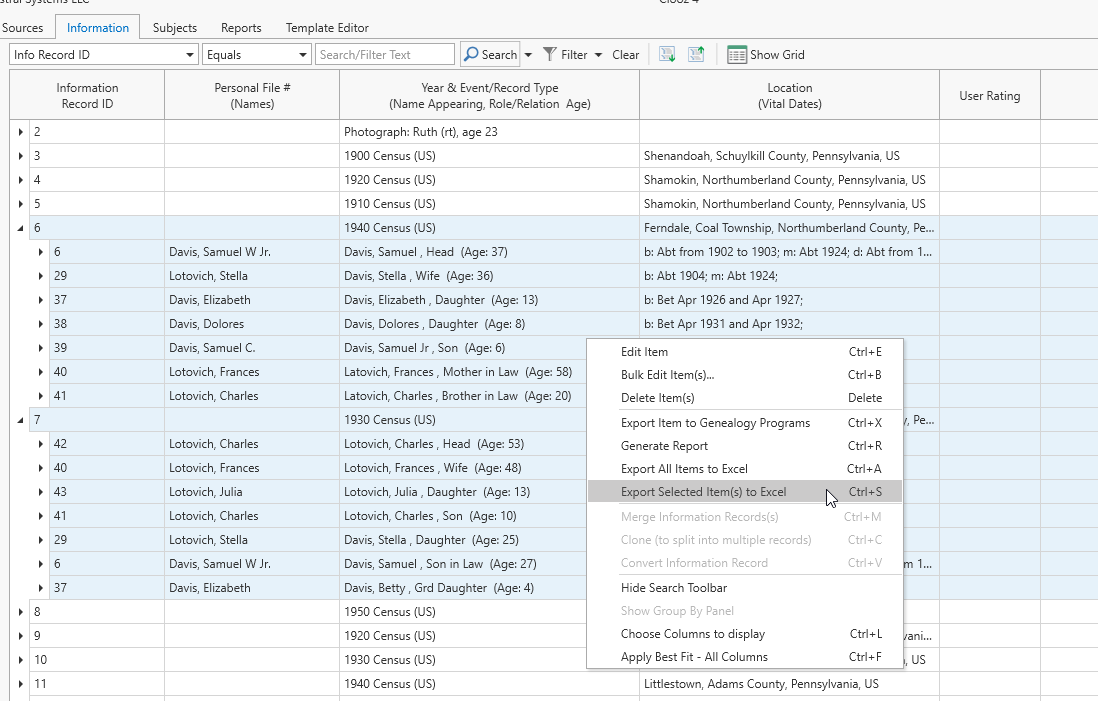Click the Filter funnel icon

[x=551, y=54]
